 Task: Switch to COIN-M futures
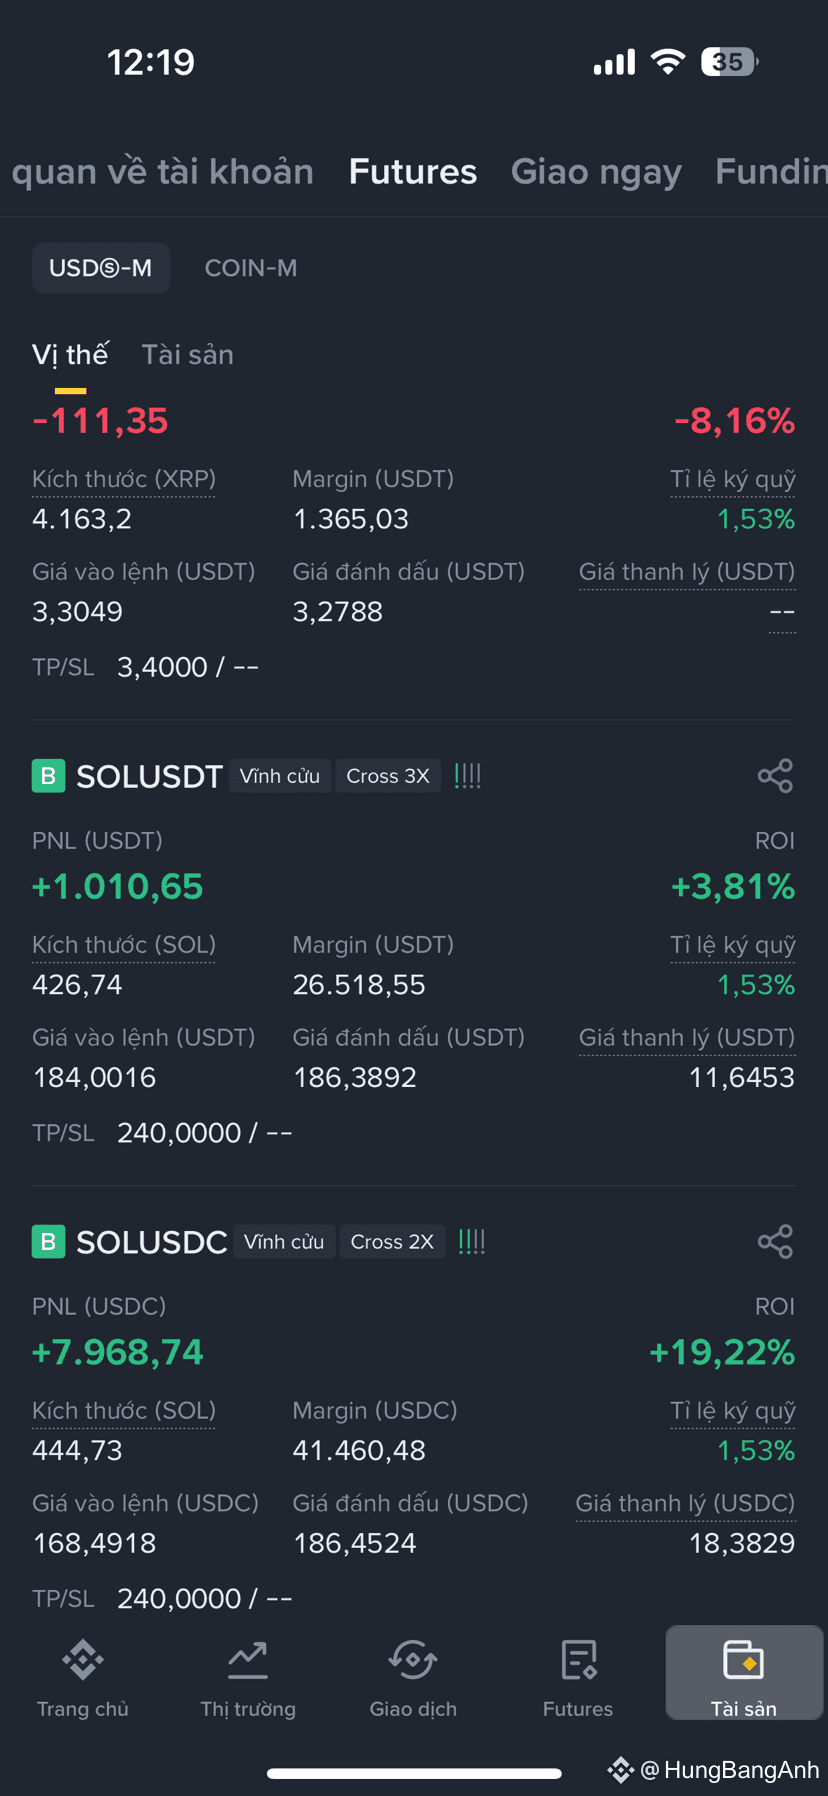coord(251,268)
